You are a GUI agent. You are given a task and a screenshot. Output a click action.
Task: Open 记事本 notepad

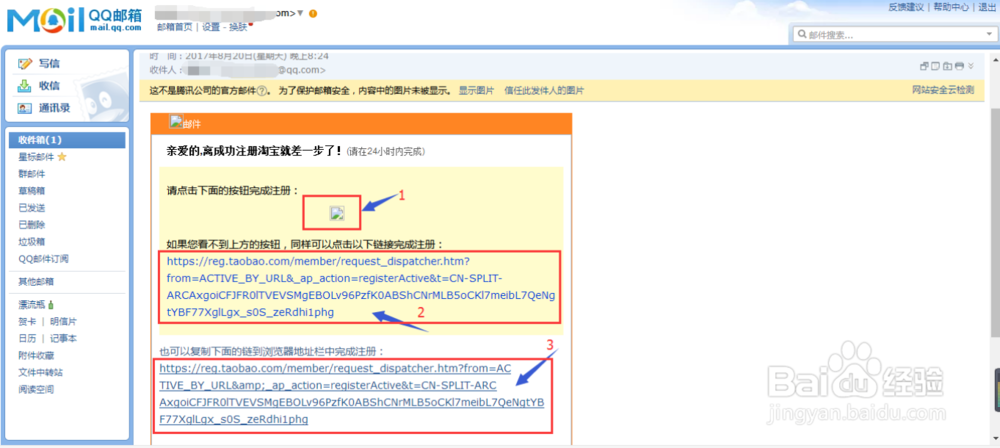tap(64, 338)
